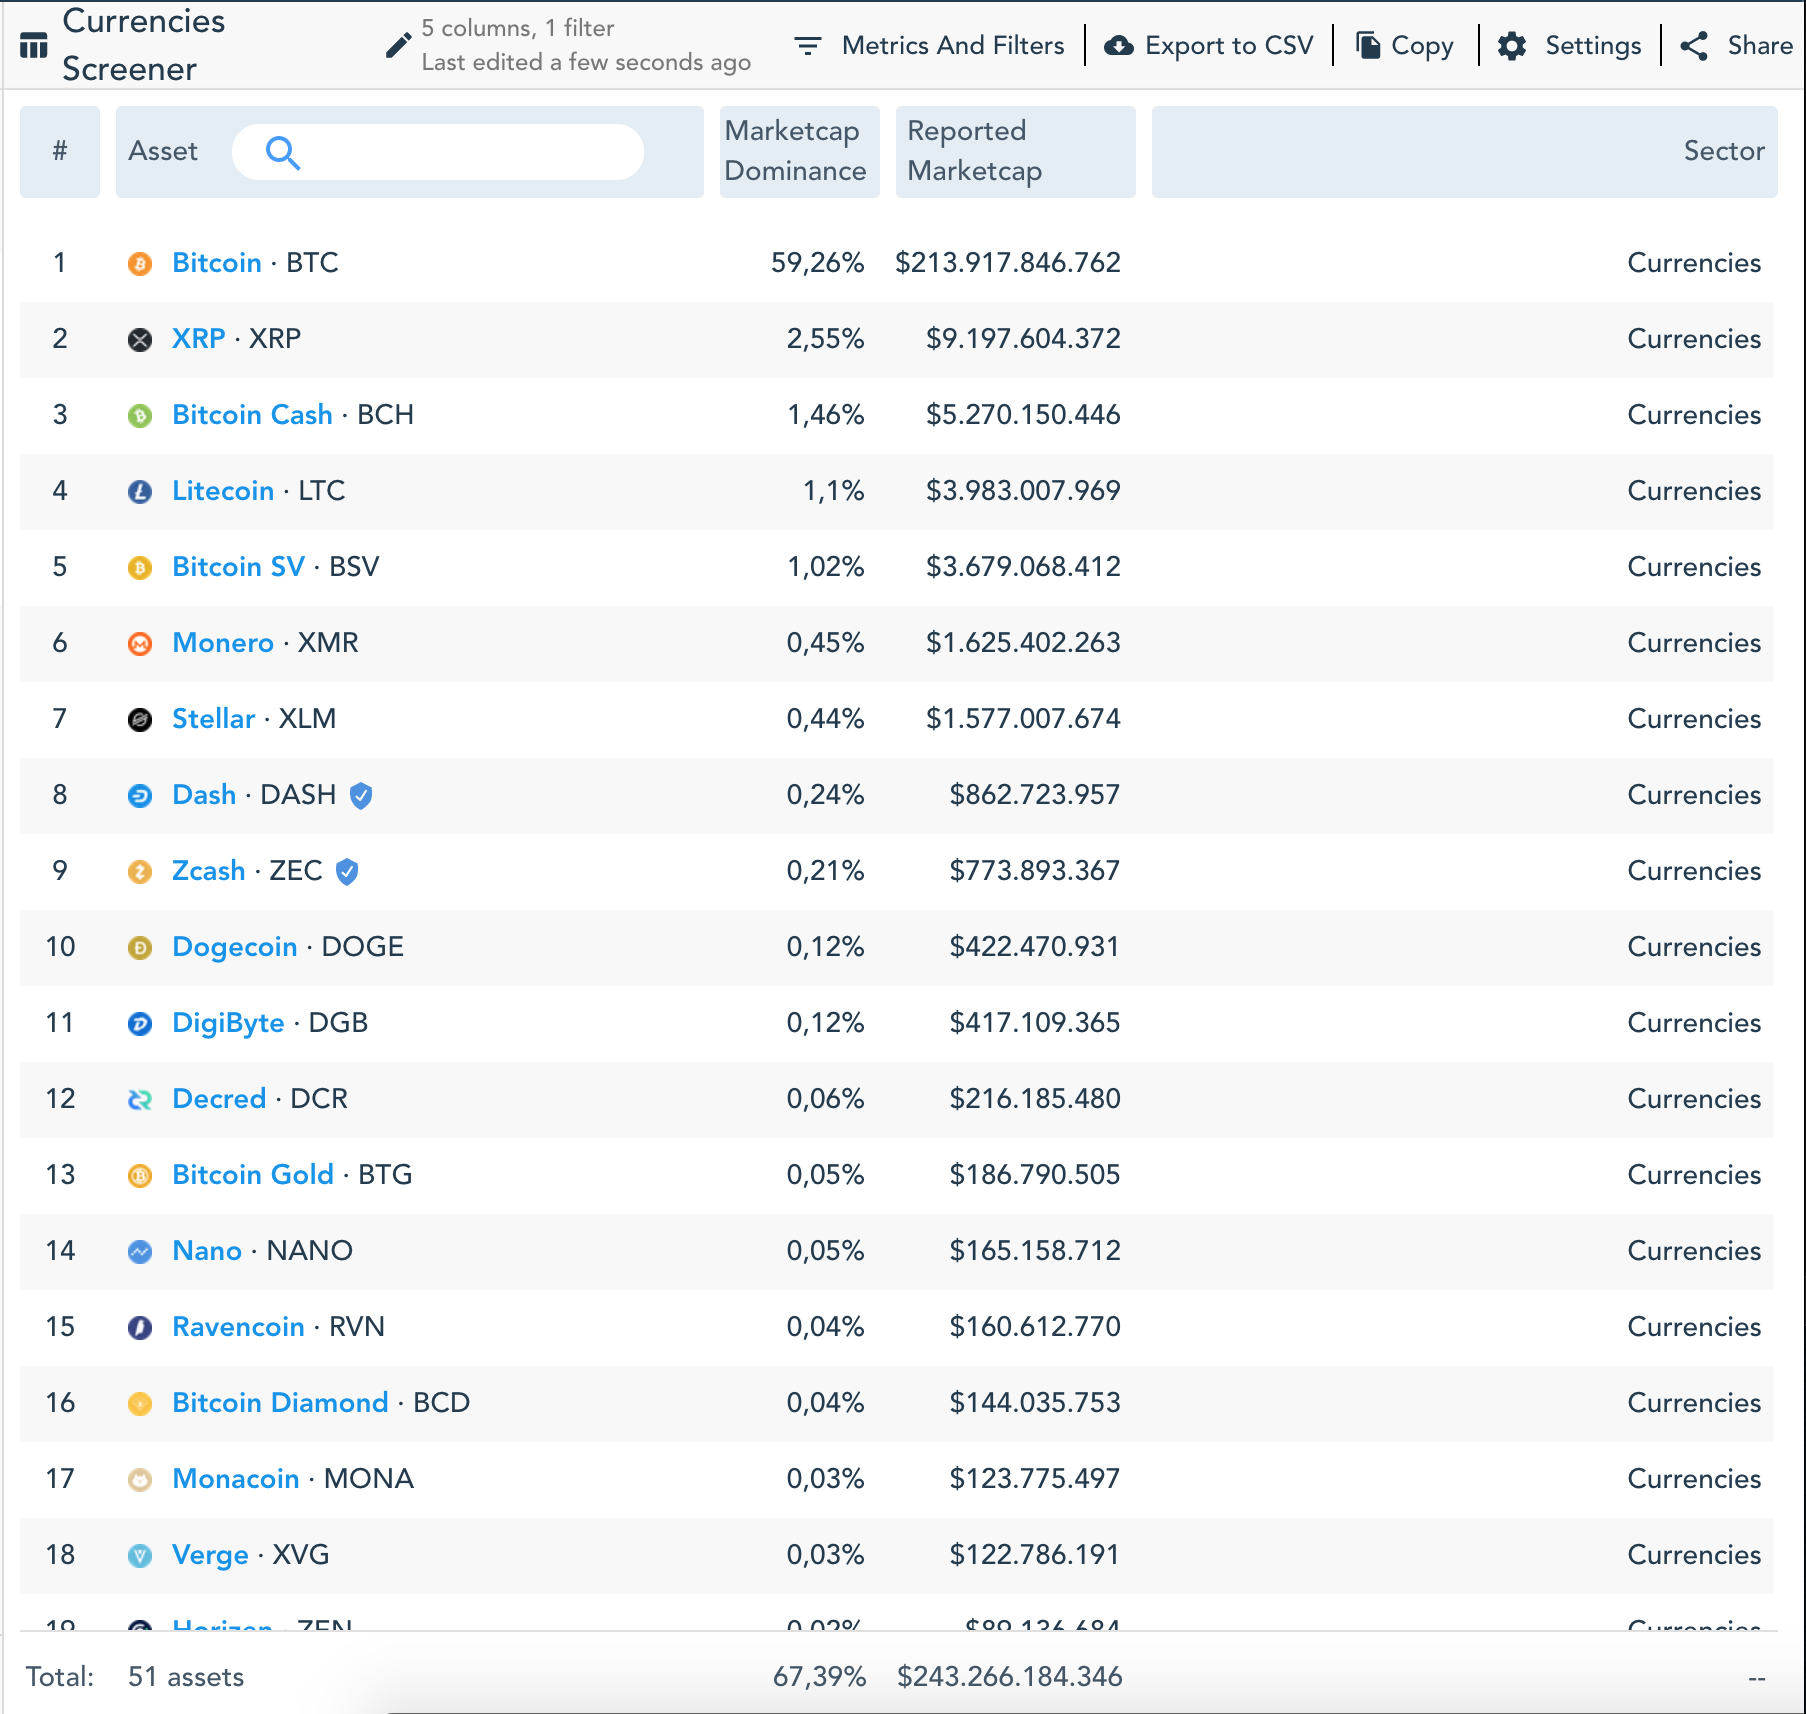Open the Bitcoin SV asset link
The image size is (1806, 1714).
click(238, 567)
